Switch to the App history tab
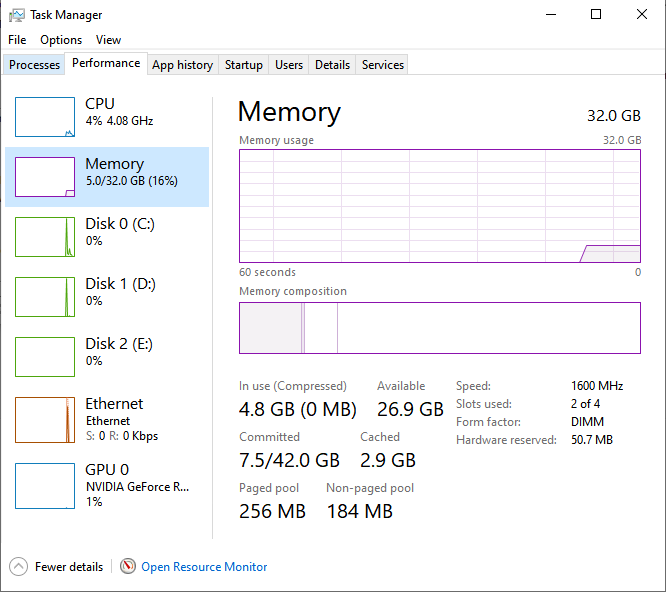 coord(182,65)
